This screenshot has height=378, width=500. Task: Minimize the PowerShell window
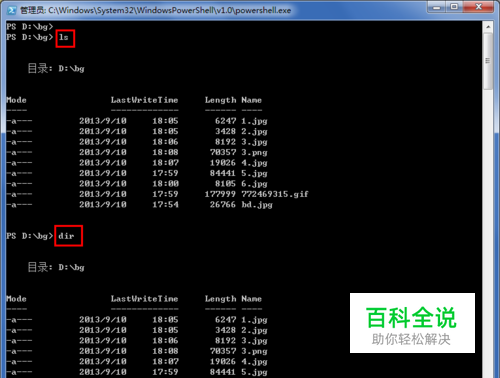(436, 7)
